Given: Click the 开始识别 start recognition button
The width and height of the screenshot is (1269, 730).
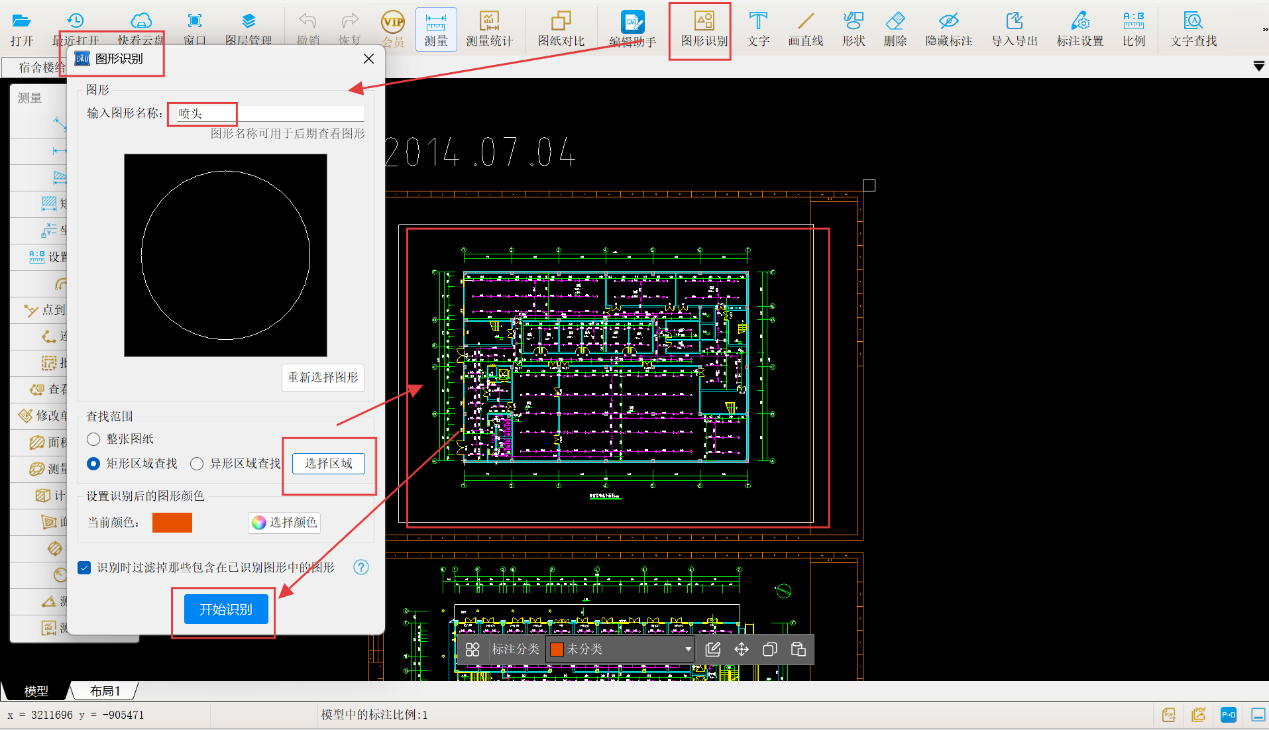Looking at the screenshot, I should tap(226, 609).
